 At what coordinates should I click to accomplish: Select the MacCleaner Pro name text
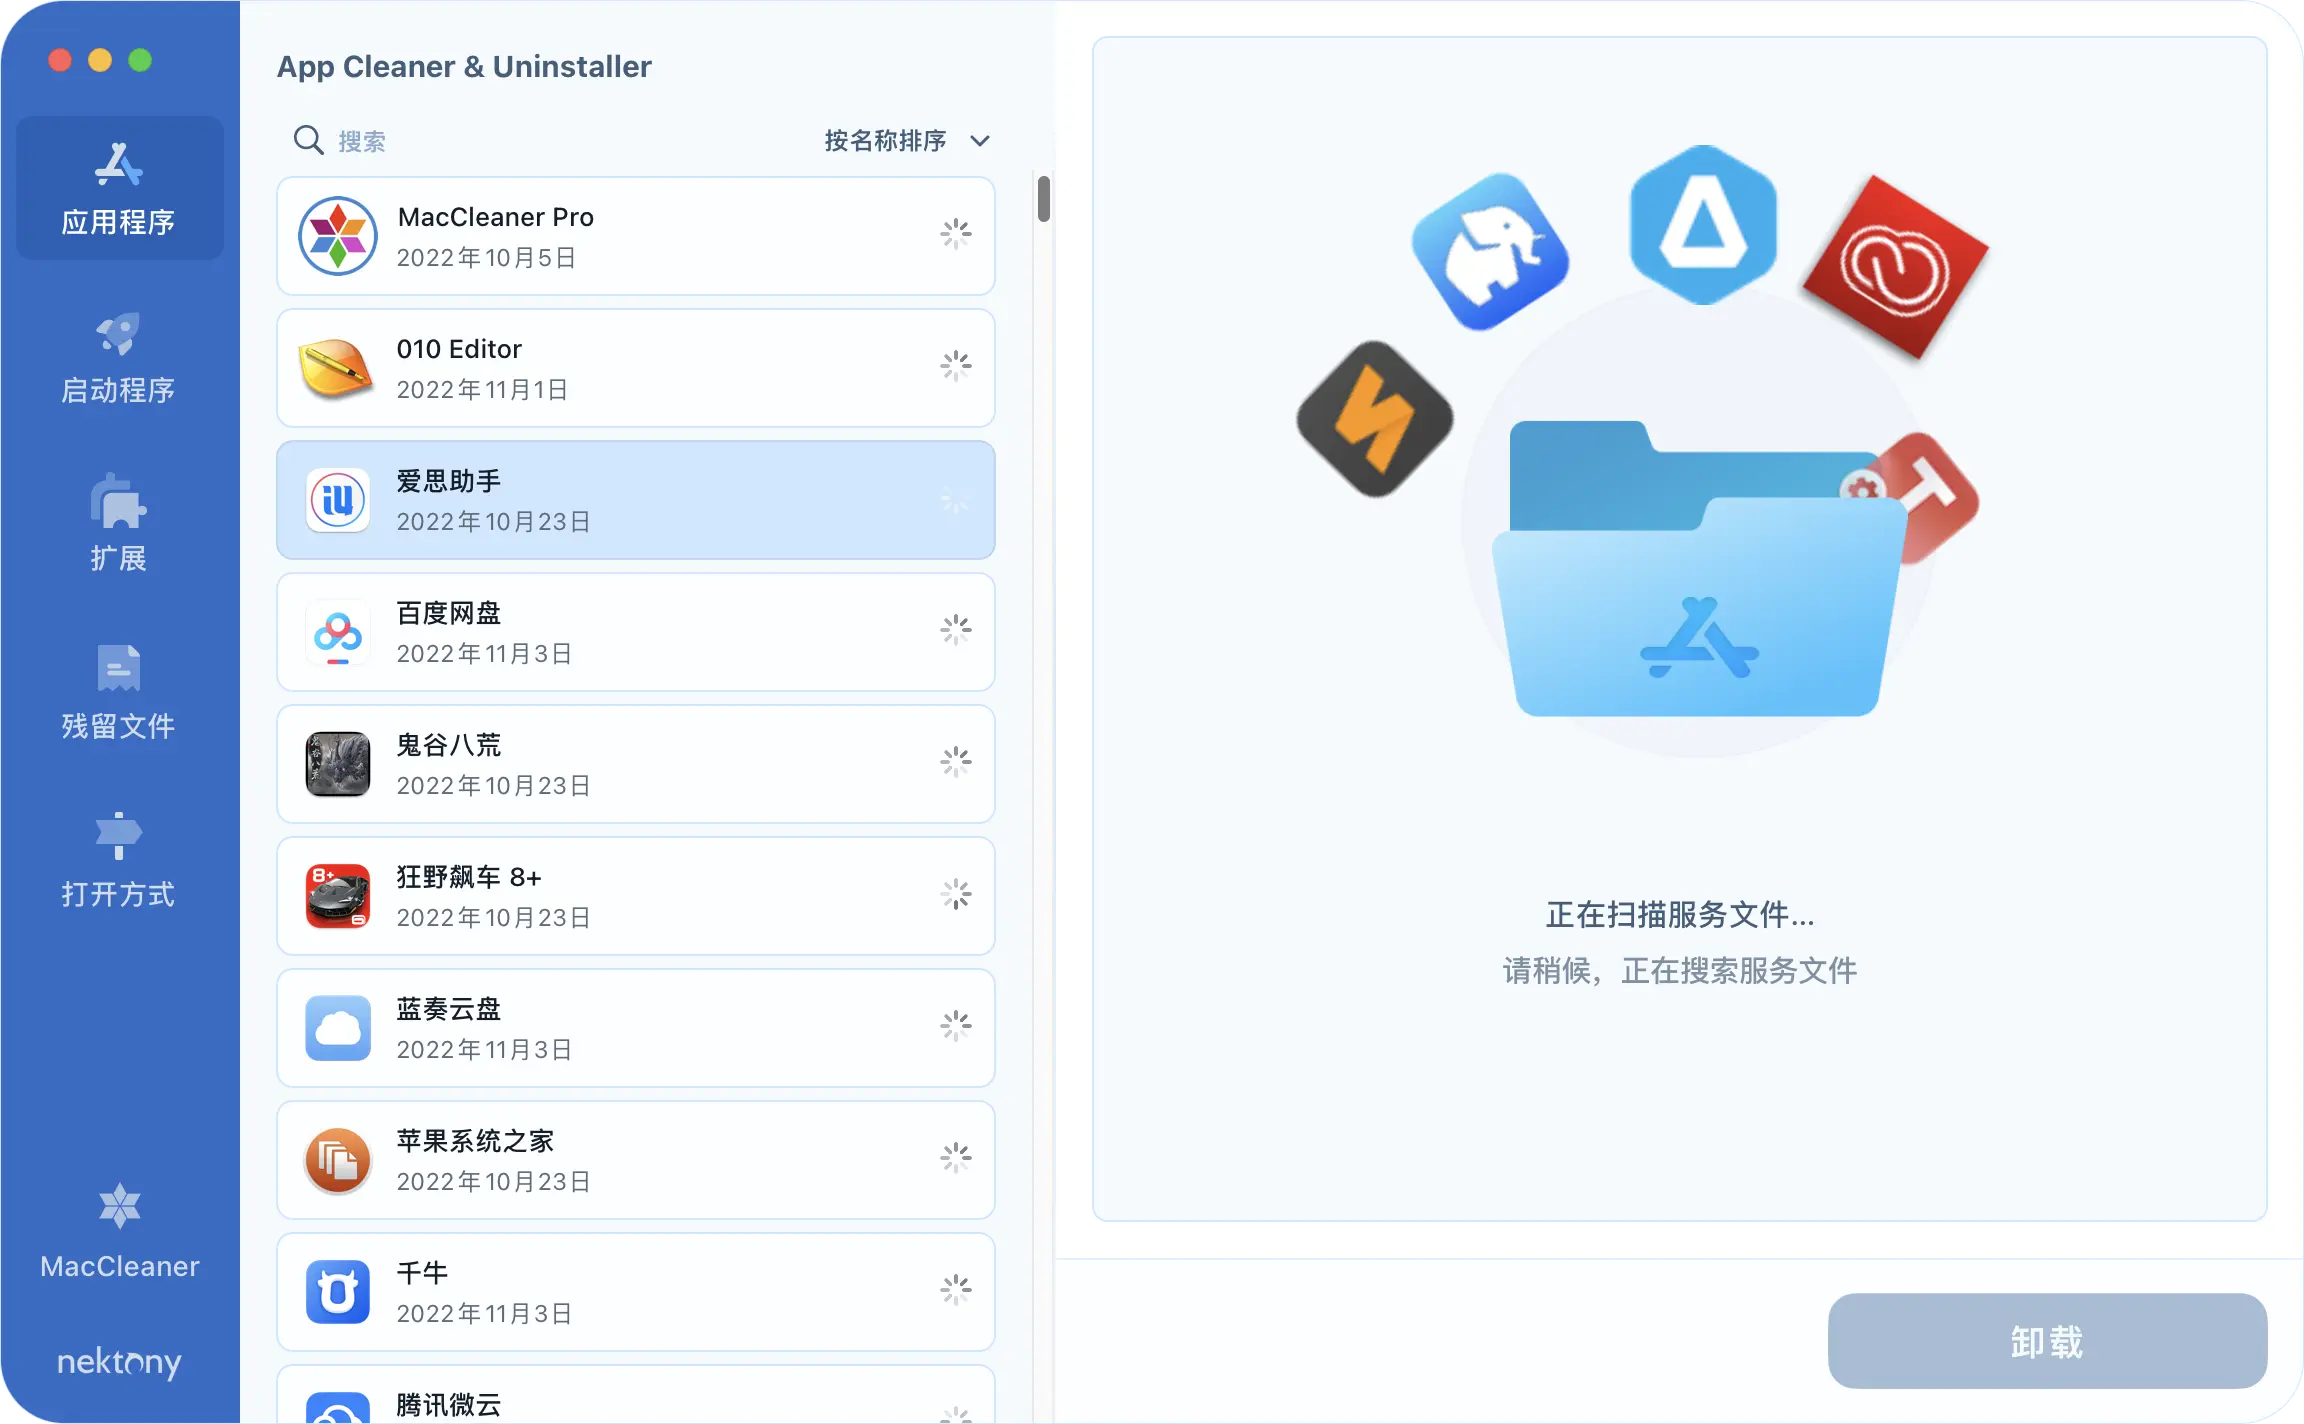495,217
